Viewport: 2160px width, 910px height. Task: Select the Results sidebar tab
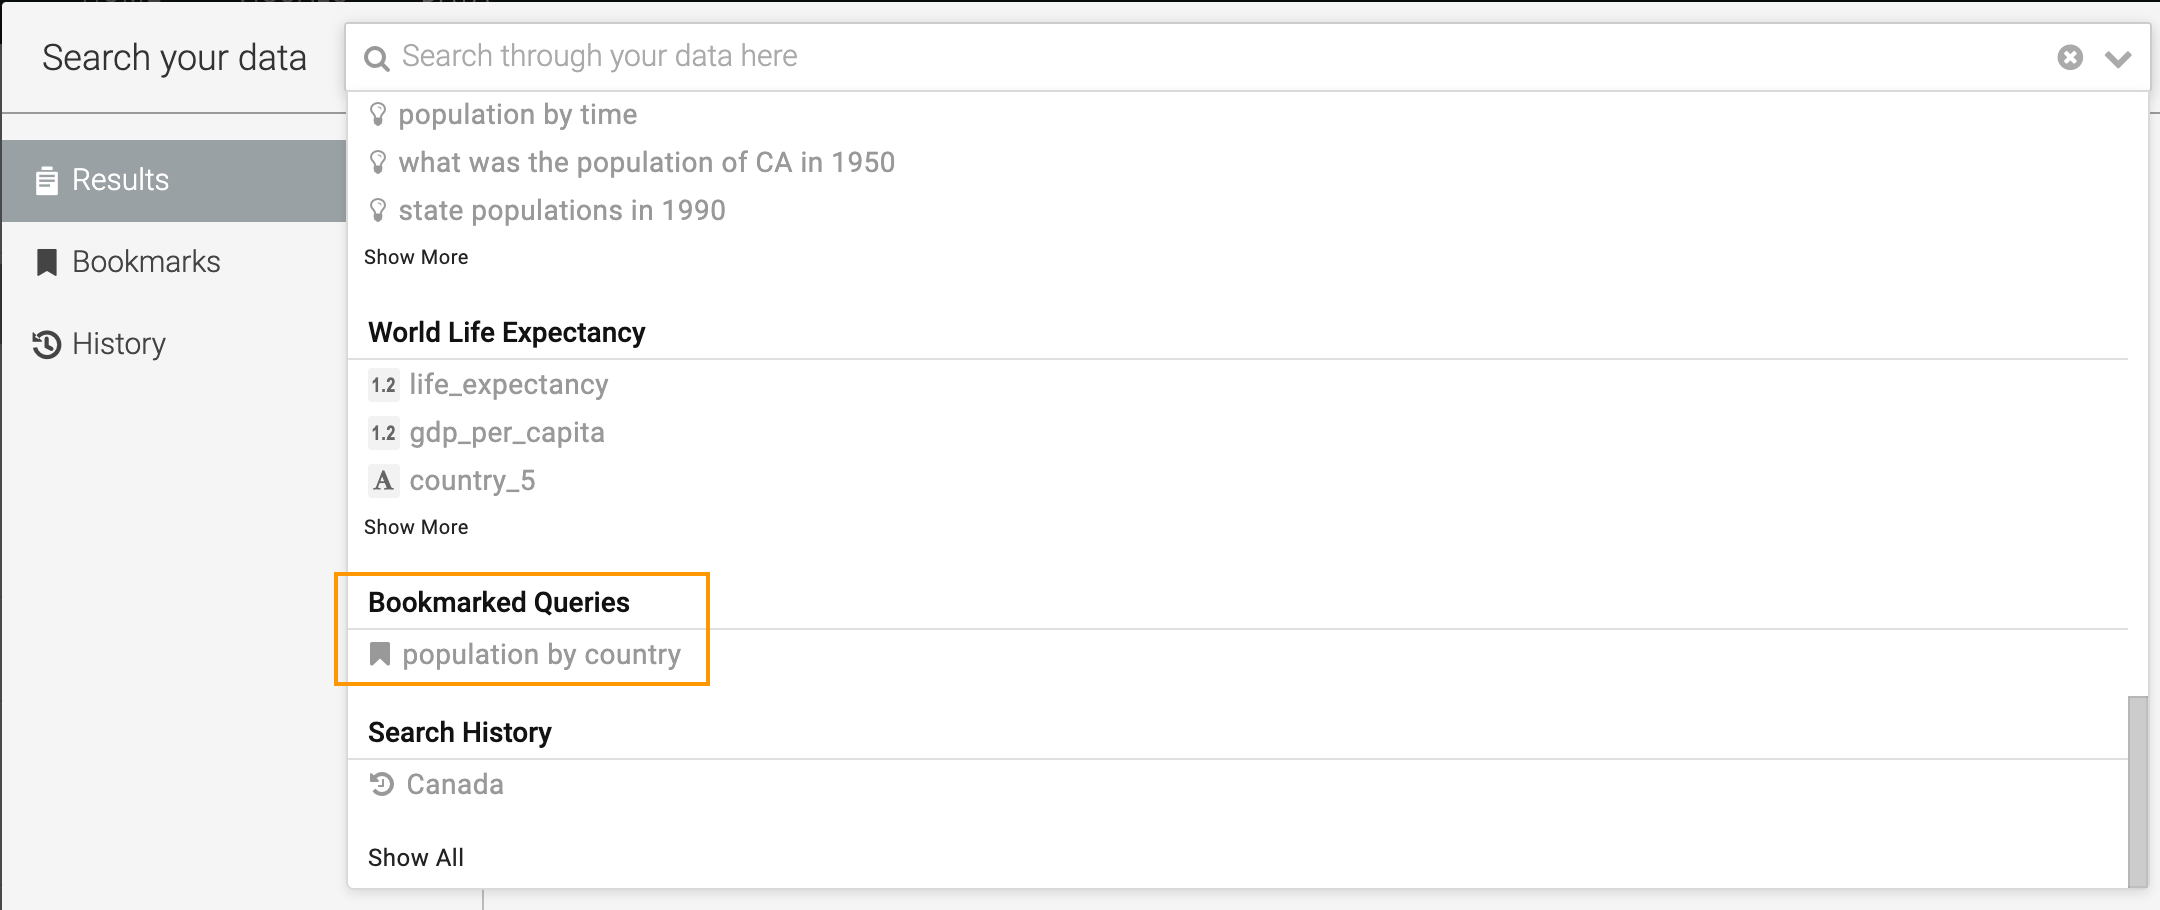[120, 180]
